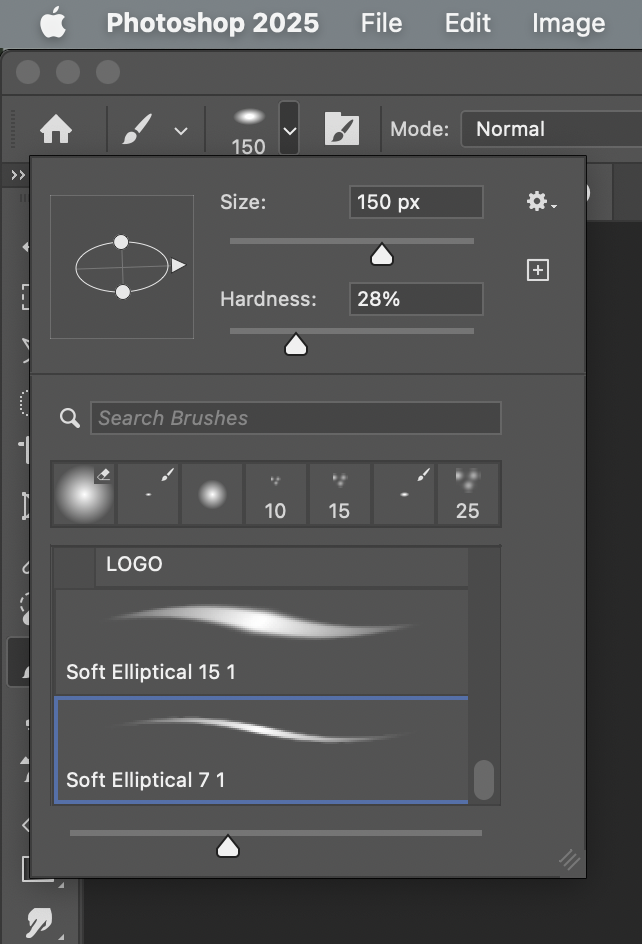Click the search brushes magnifier icon
The width and height of the screenshot is (642, 944).
tap(69, 418)
